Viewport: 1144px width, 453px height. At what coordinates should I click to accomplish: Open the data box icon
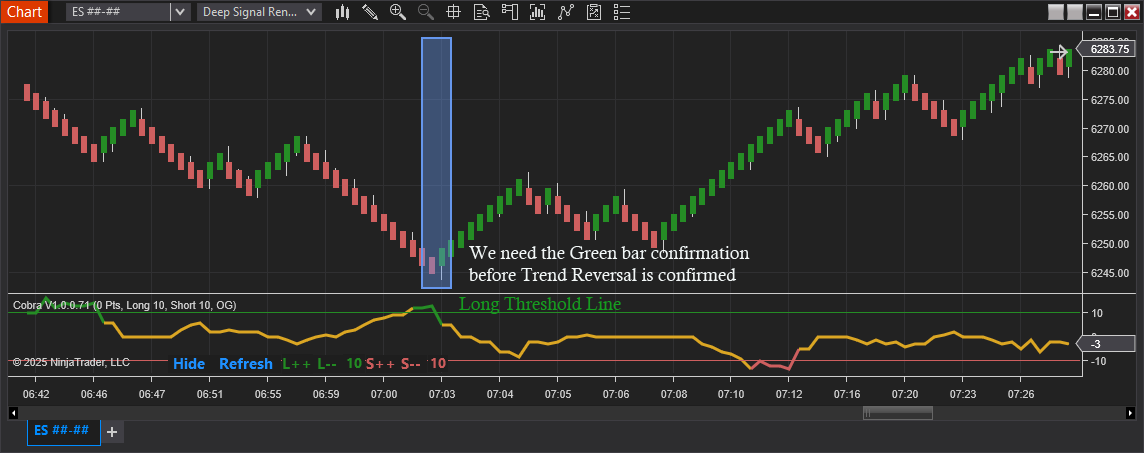pyautogui.click(x=481, y=12)
